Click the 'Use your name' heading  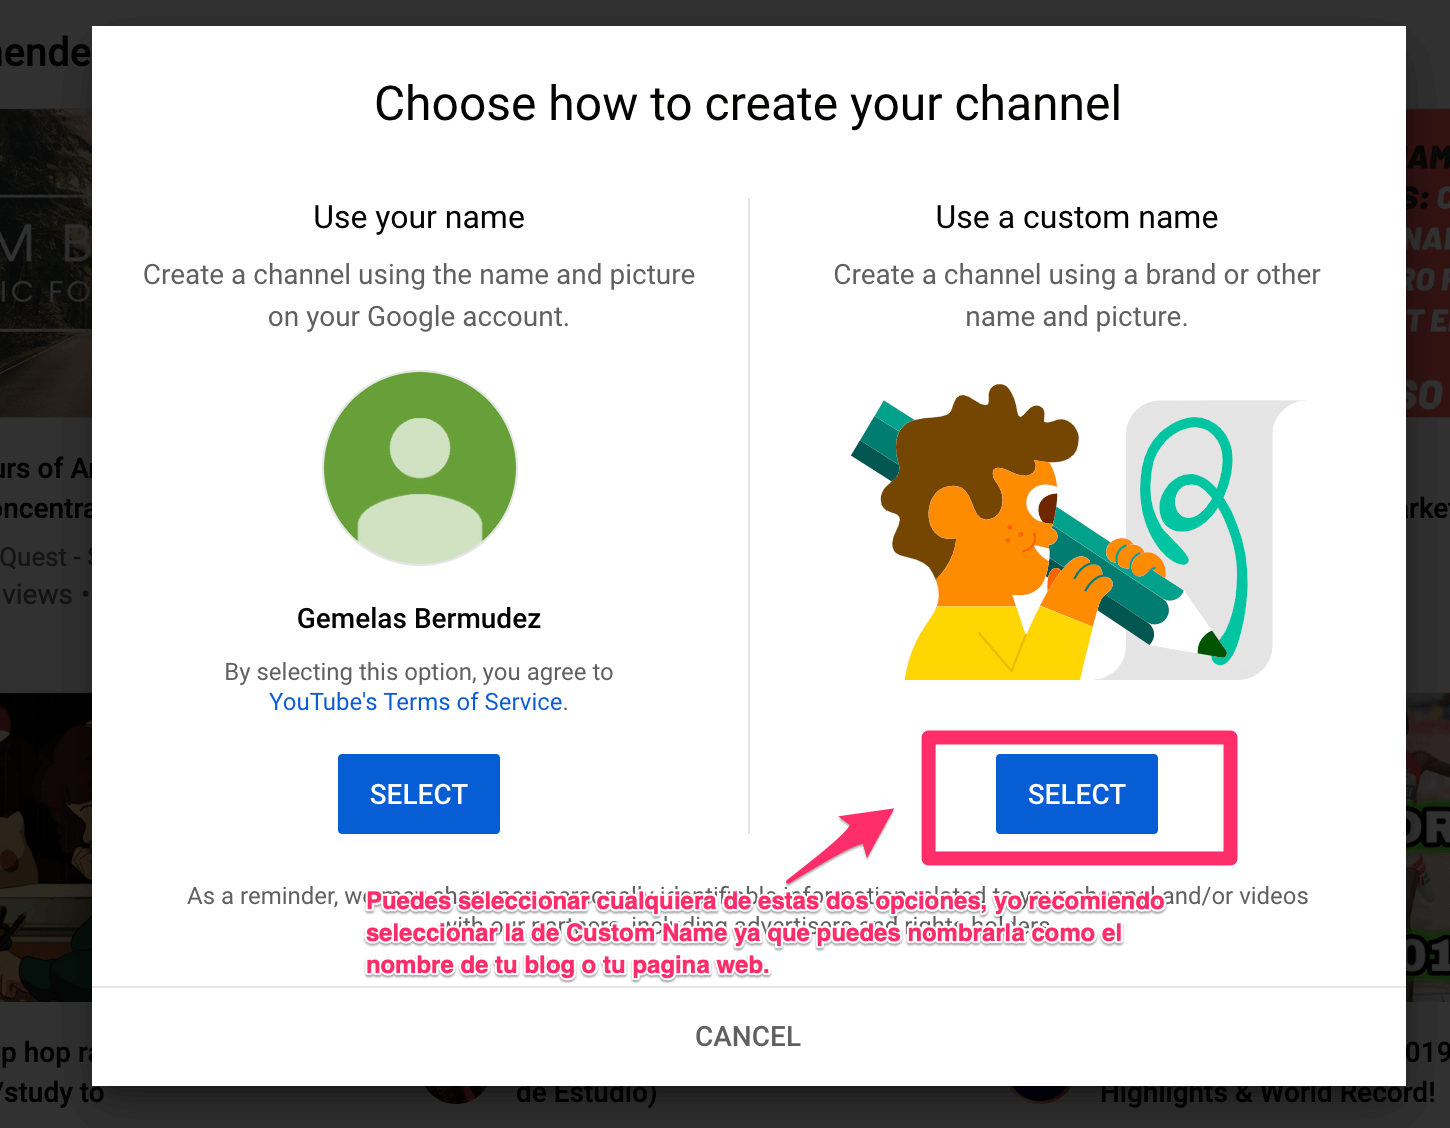pyautogui.click(x=419, y=217)
